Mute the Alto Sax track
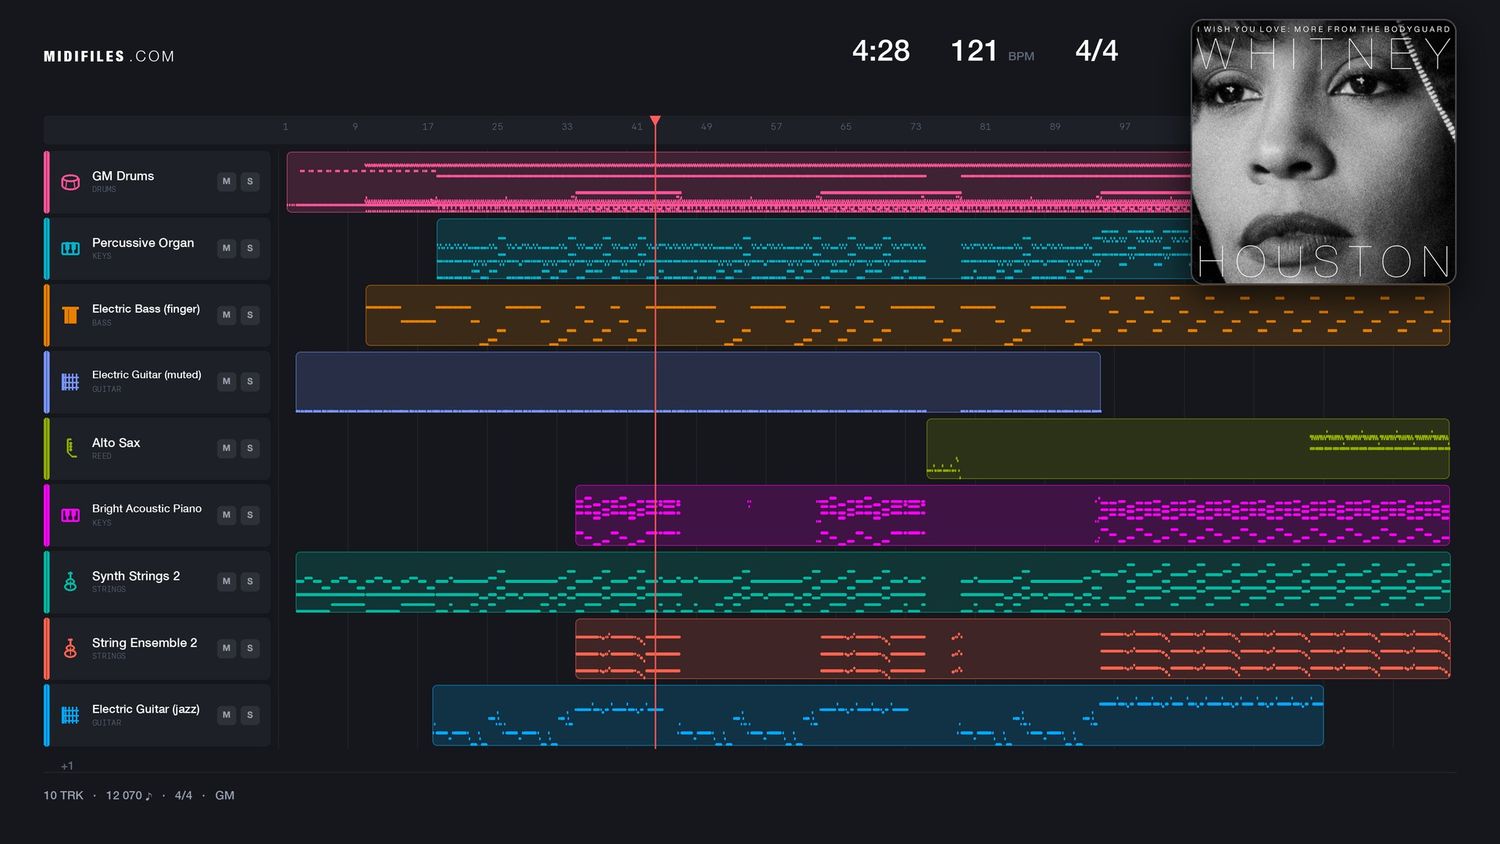The height and width of the screenshot is (844, 1500). tap(227, 448)
